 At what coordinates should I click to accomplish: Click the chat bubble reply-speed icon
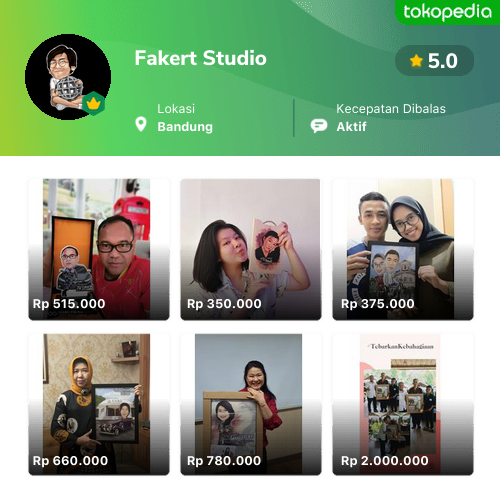pos(319,126)
